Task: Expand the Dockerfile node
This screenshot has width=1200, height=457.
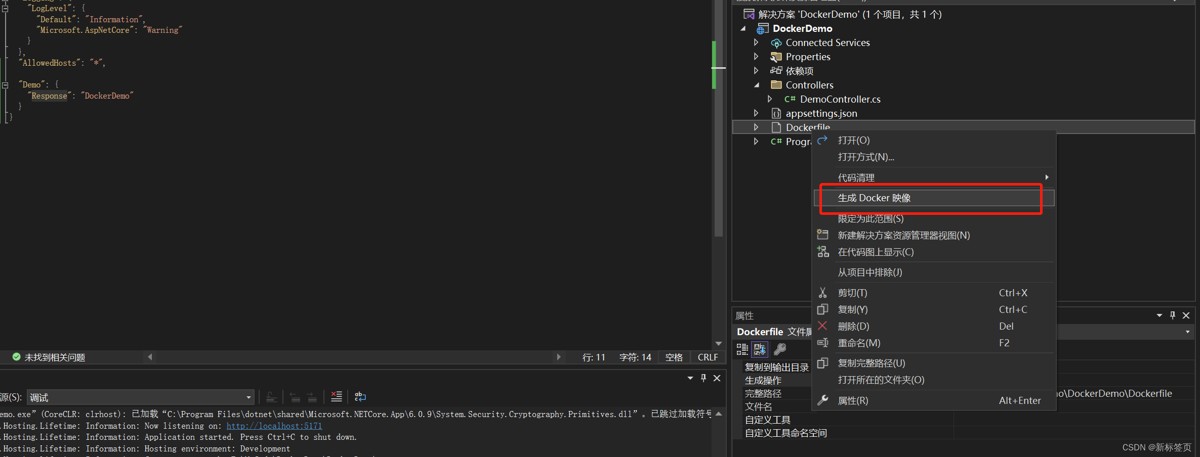Action: point(757,127)
